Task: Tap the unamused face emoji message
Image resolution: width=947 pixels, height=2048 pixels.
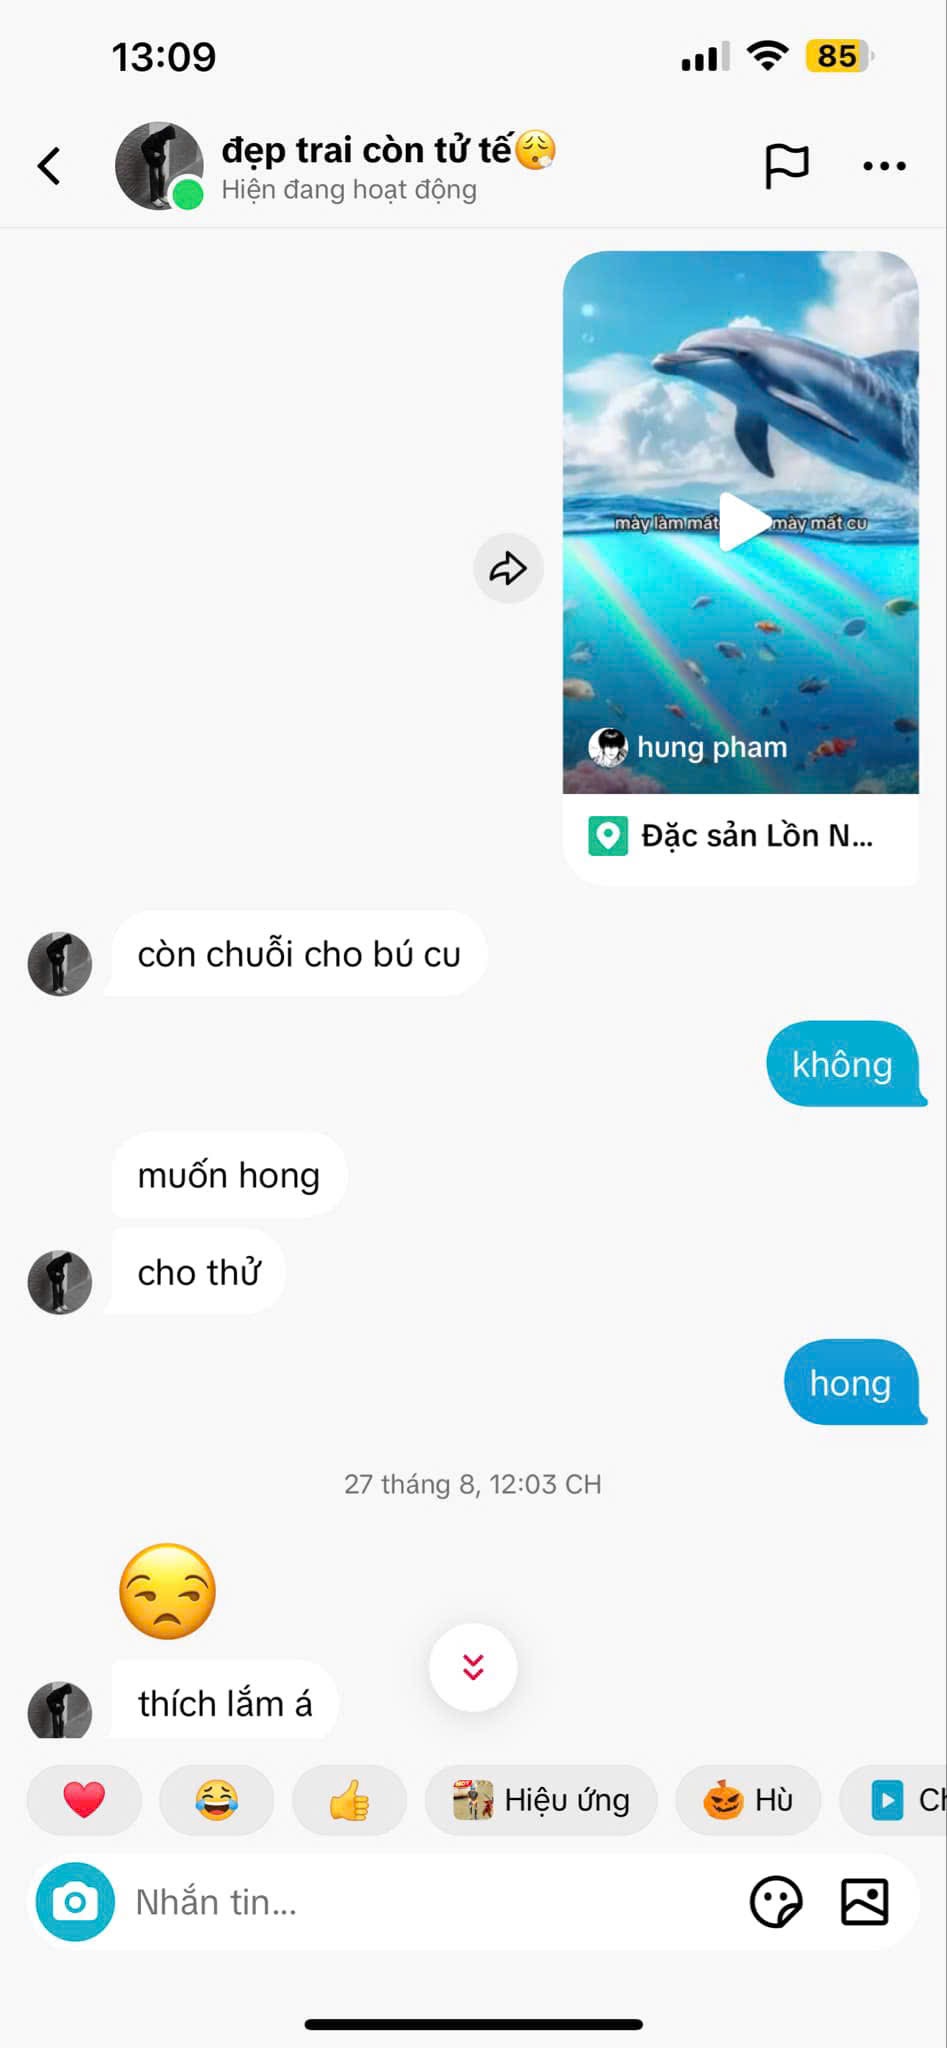Action: click(x=168, y=1591)
